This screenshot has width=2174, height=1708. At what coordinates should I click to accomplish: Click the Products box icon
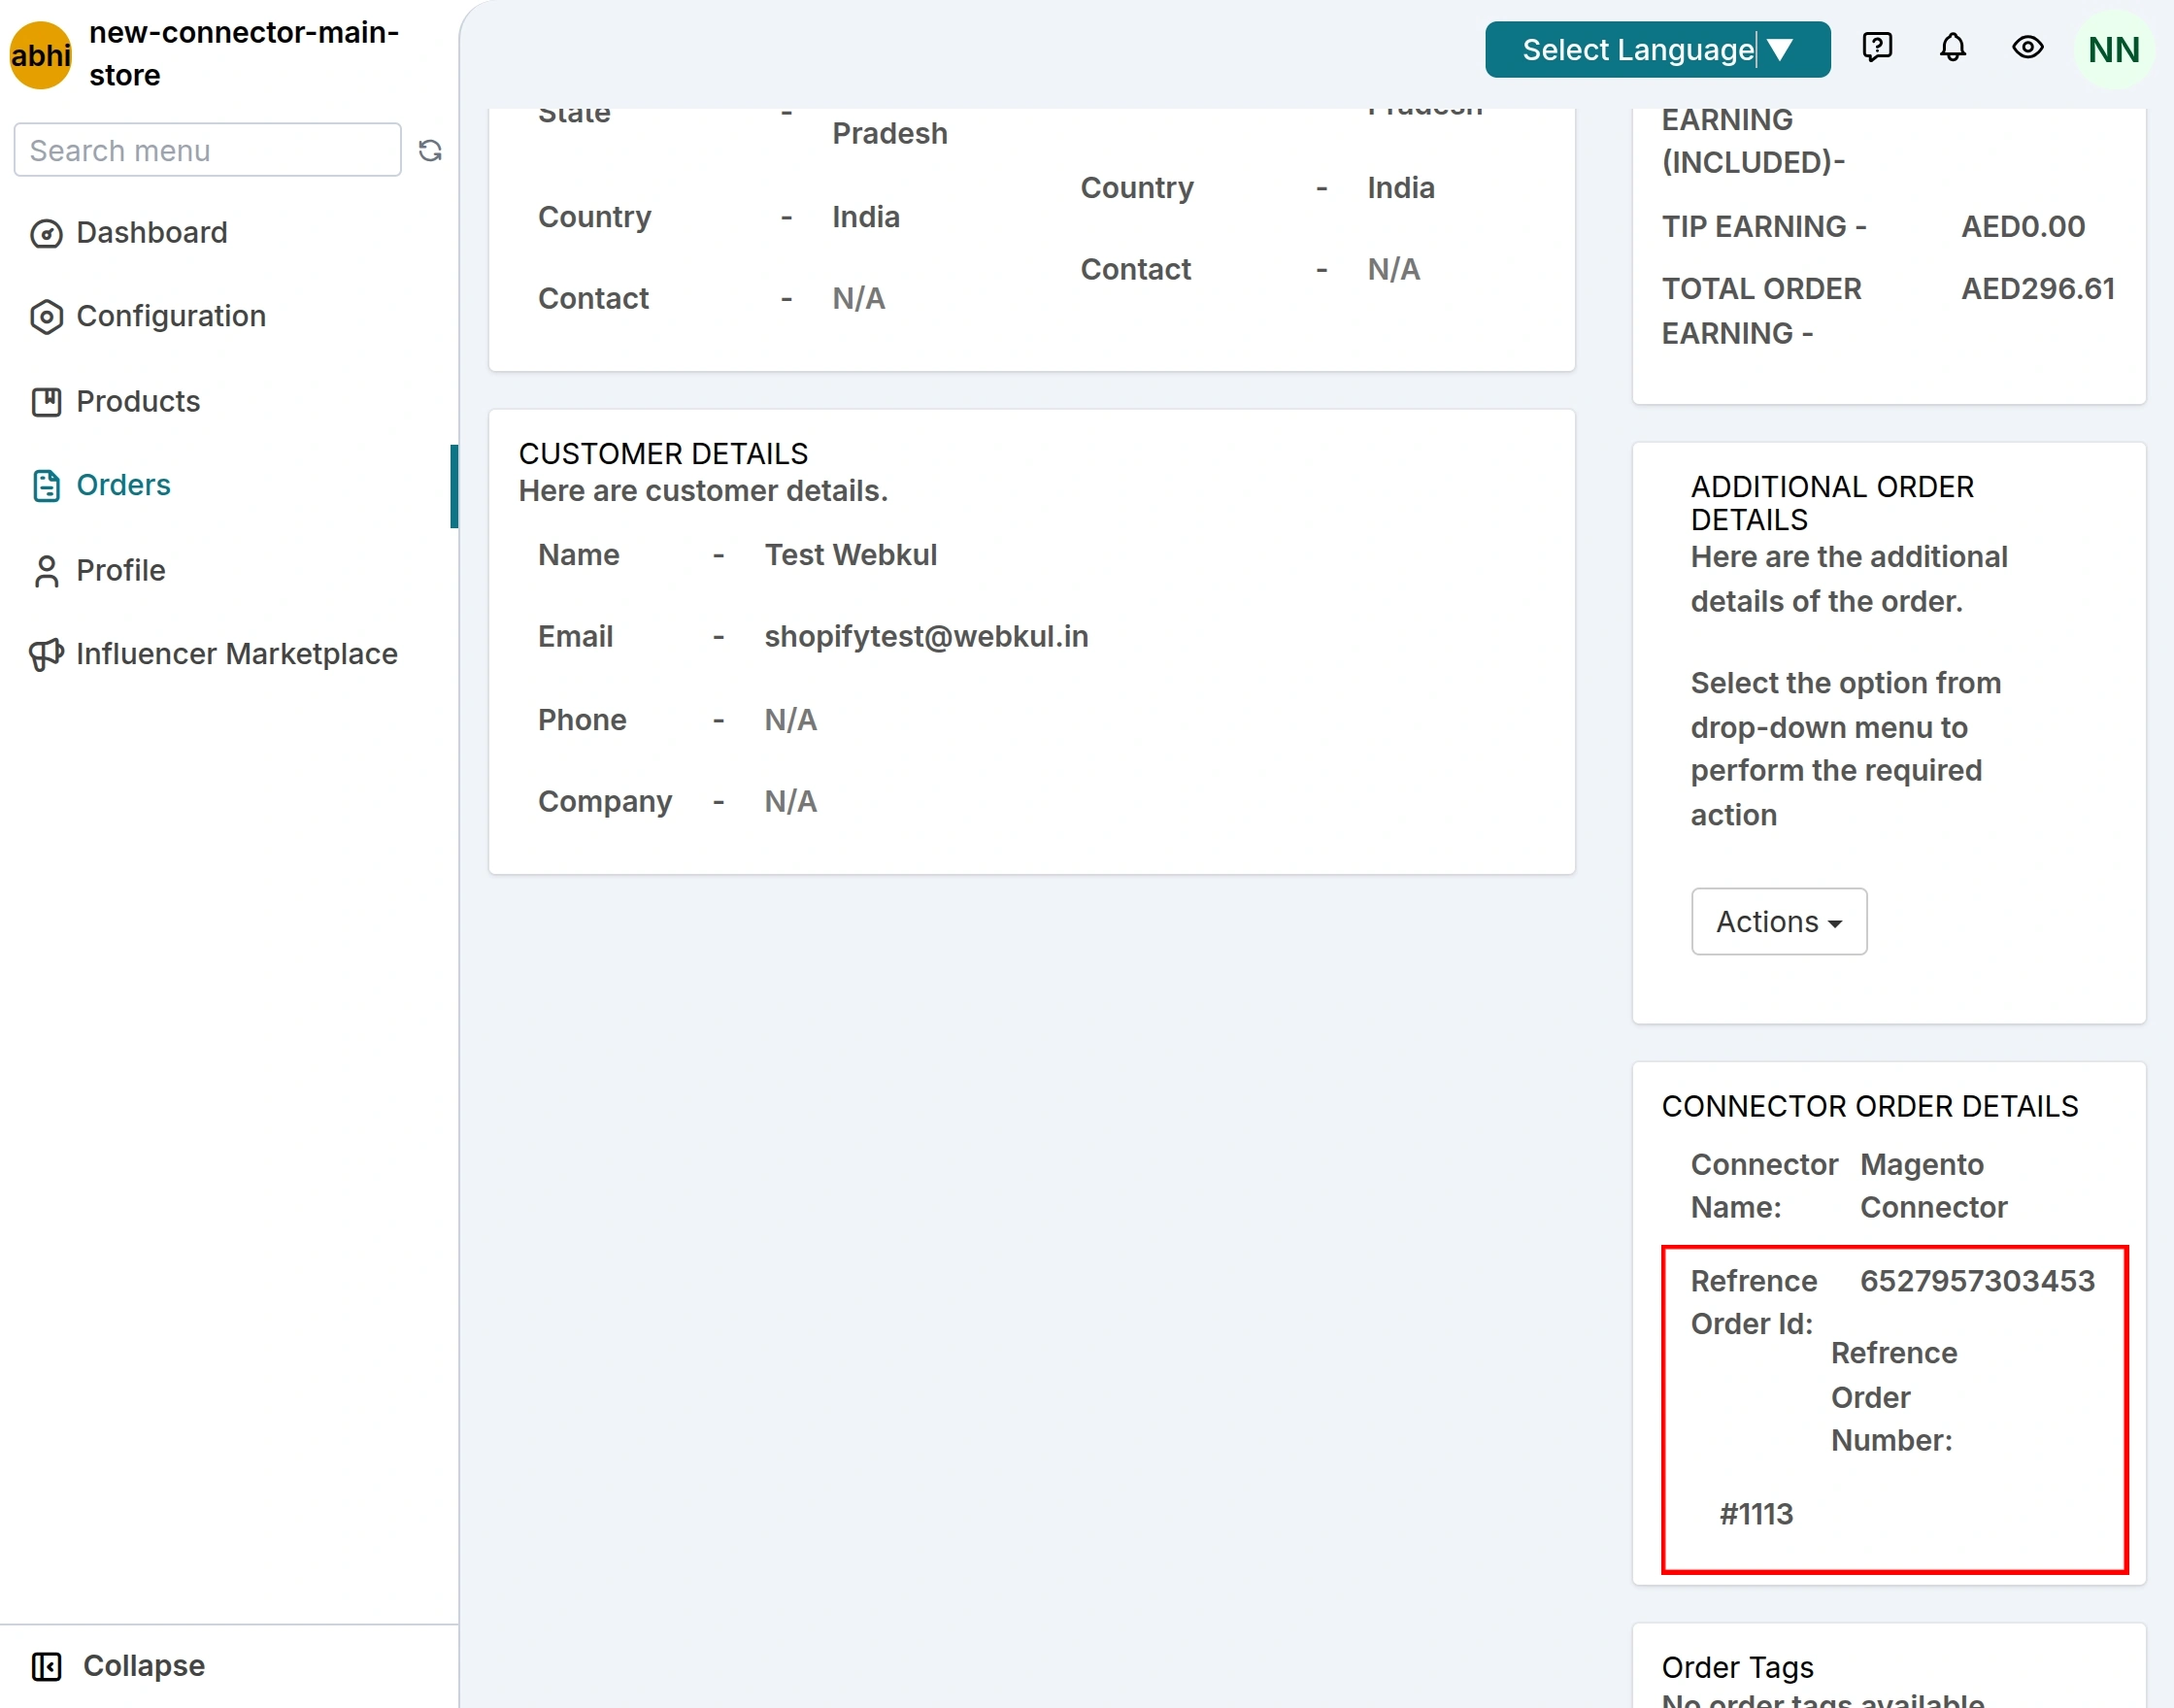tap(46, 402)
